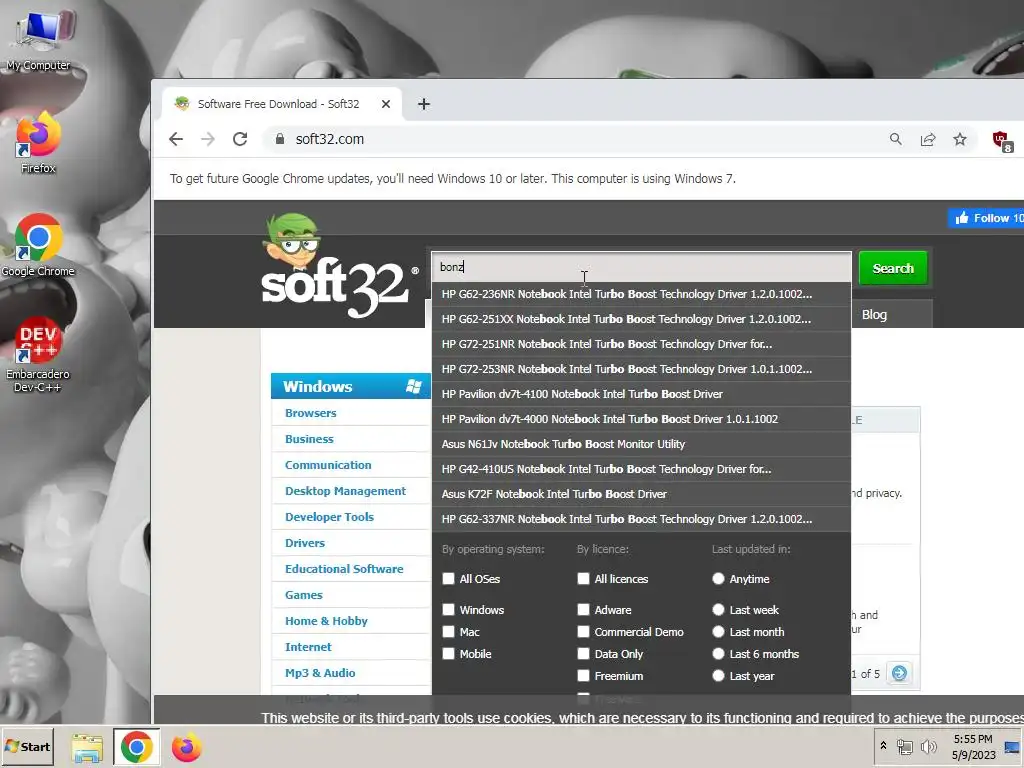
Task: Reload the soft32 page
Action: pos(240,139)
